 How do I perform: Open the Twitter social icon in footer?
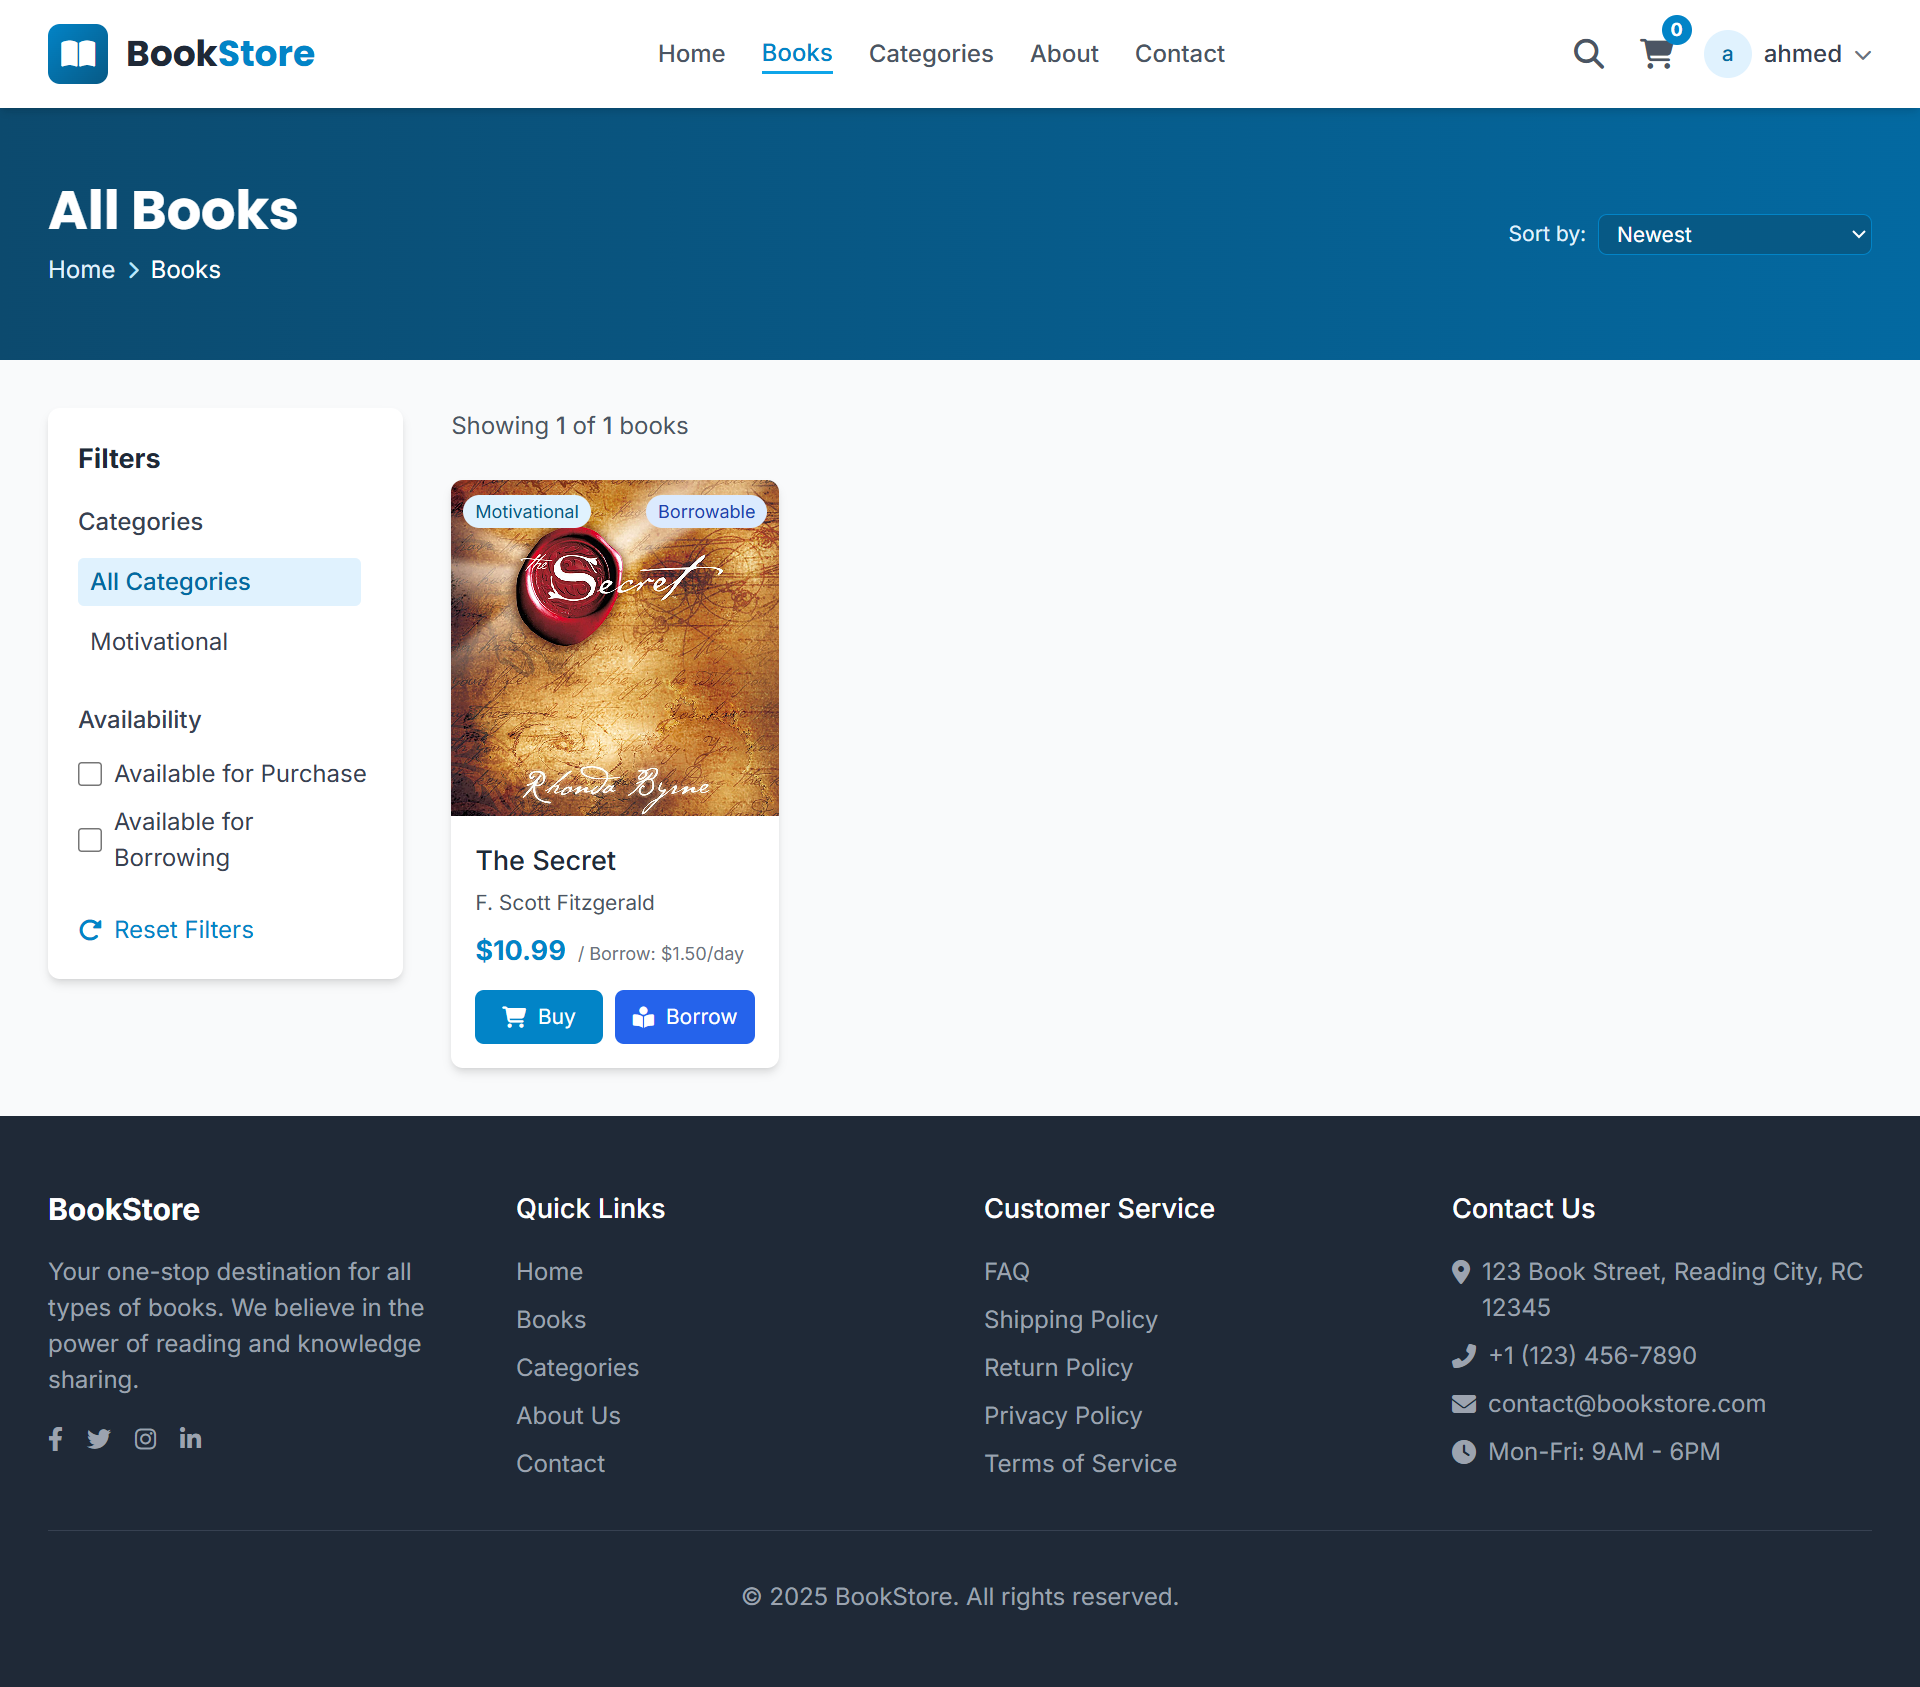click(x=99, y=1439)
